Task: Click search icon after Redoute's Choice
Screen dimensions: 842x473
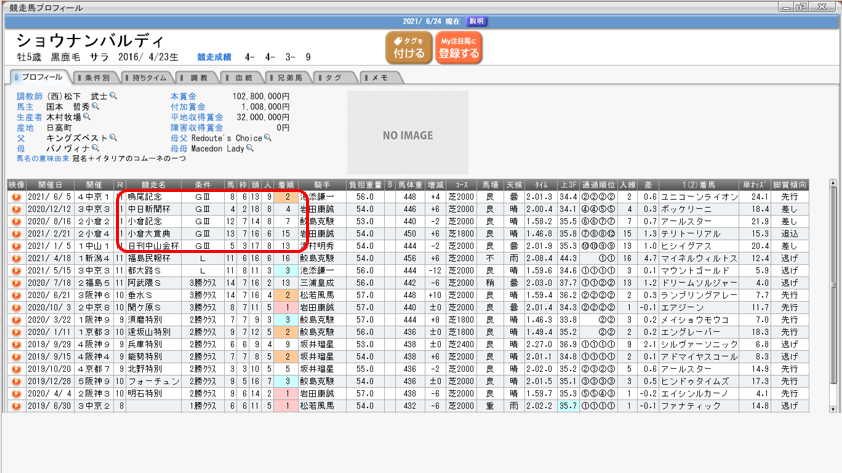Action: (x=267, y=138)
